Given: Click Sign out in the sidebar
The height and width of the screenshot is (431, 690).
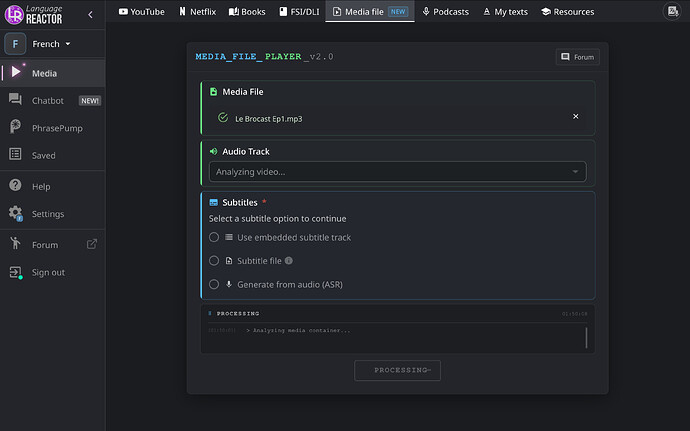Looking at the screenshot, I should coord(47,272).
